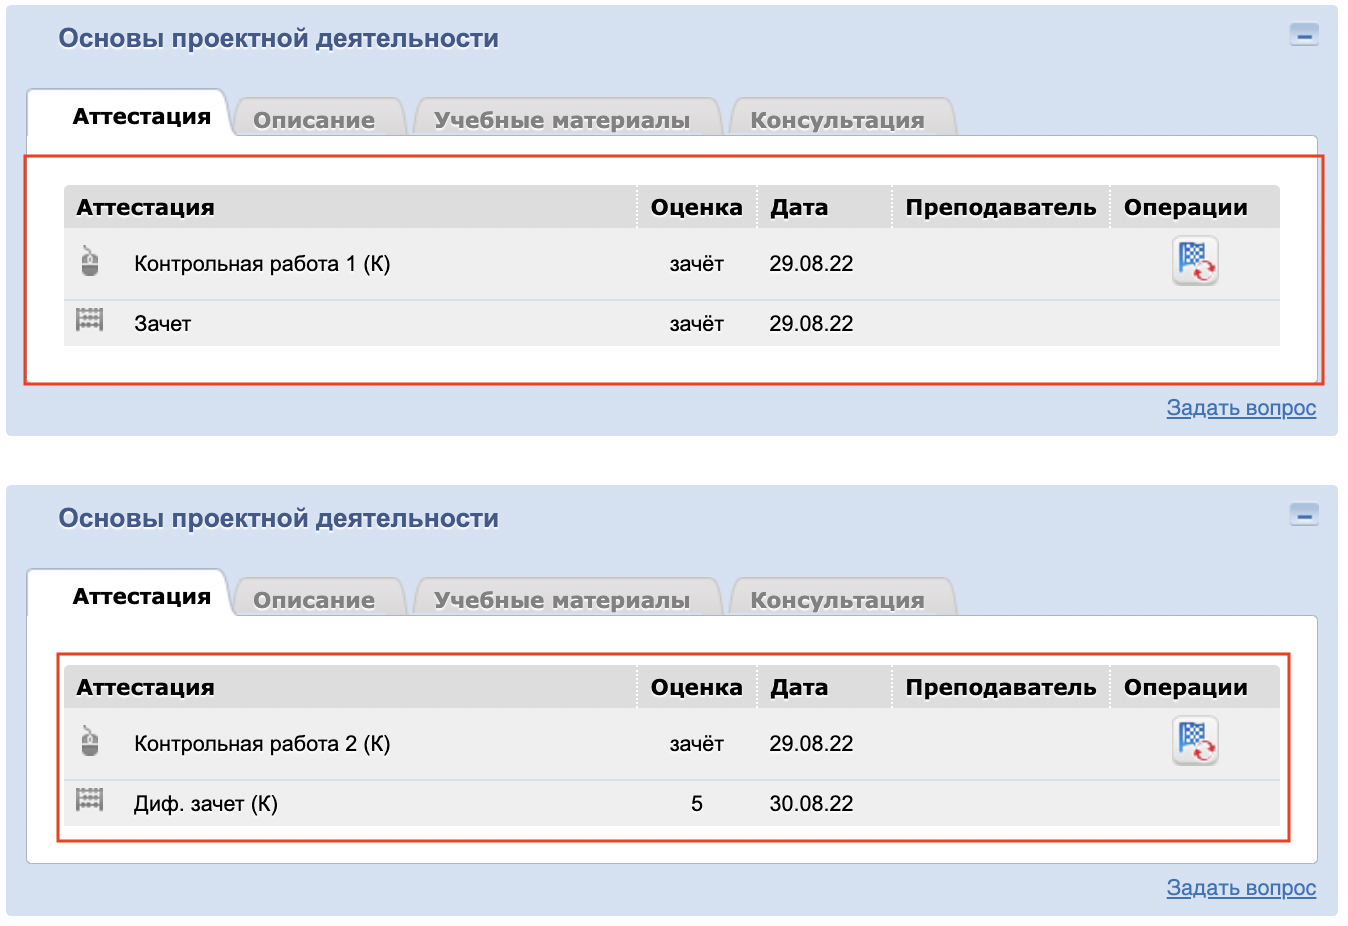Collapse the first Основы проектной деятельности panel
1348x926 pixels.
(x=1304, y=36)
